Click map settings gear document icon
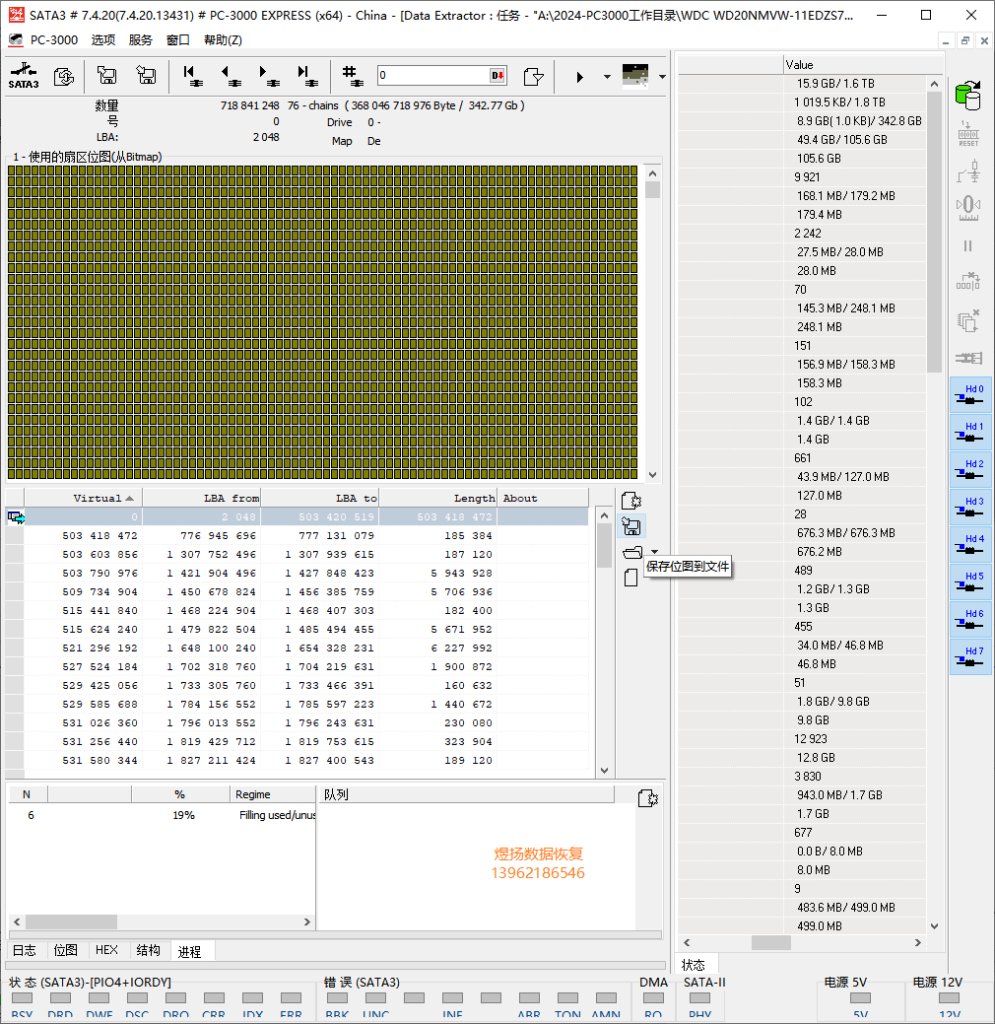Viewport: 995px width, 1024px height. click(631, 500)
